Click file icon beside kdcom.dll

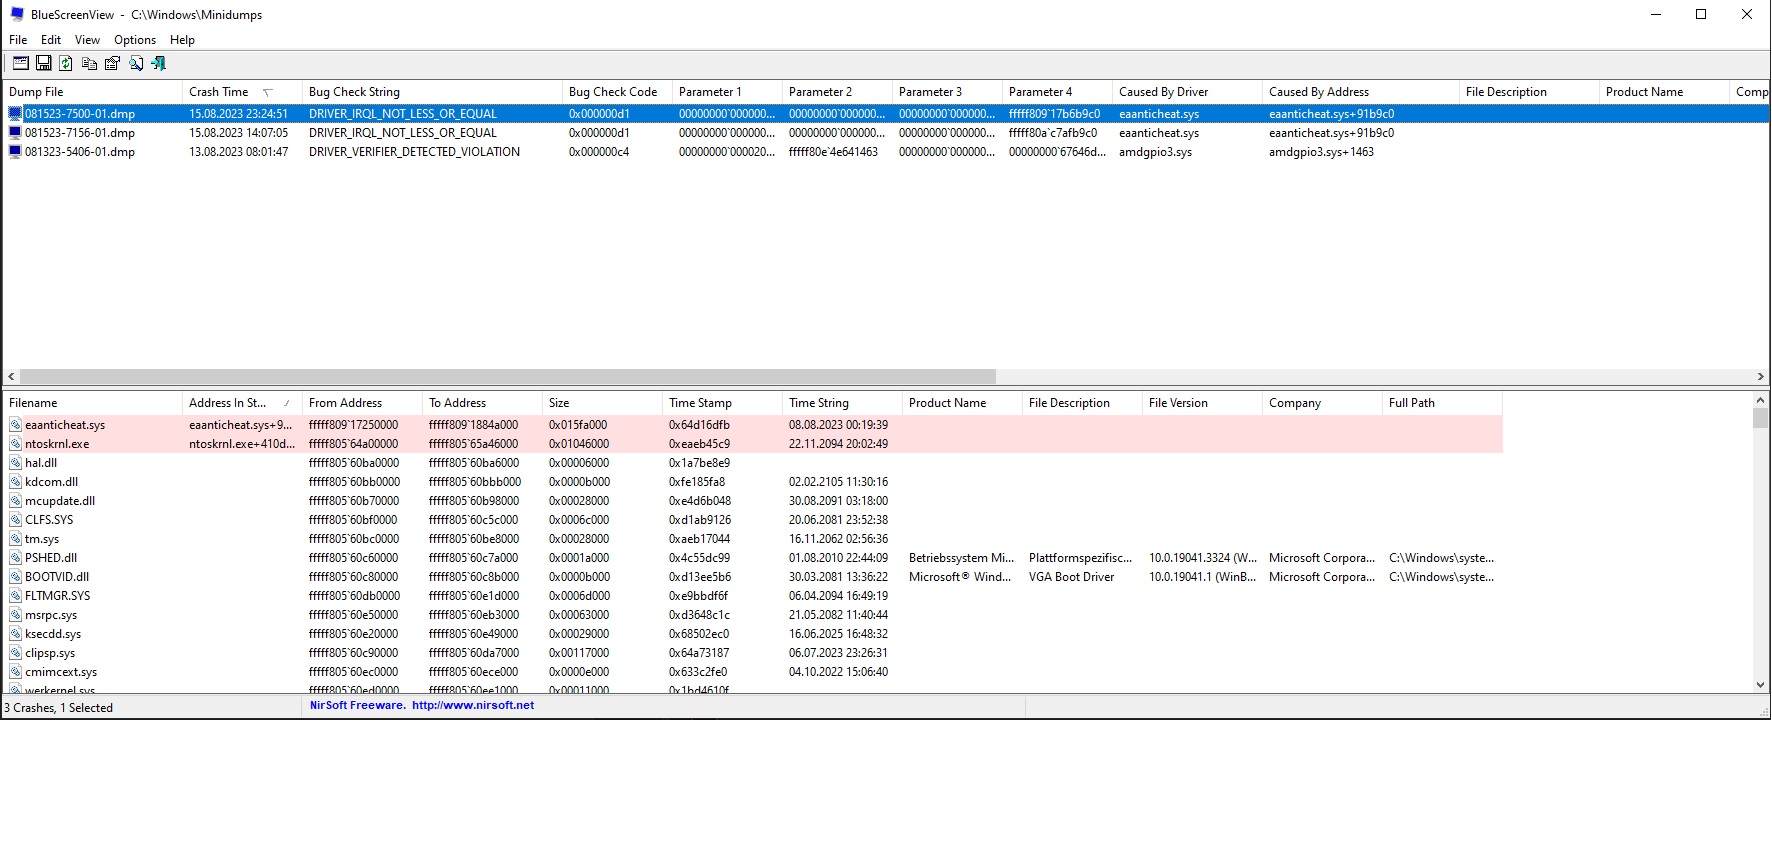pyautogui.click(x=15, y=482)
